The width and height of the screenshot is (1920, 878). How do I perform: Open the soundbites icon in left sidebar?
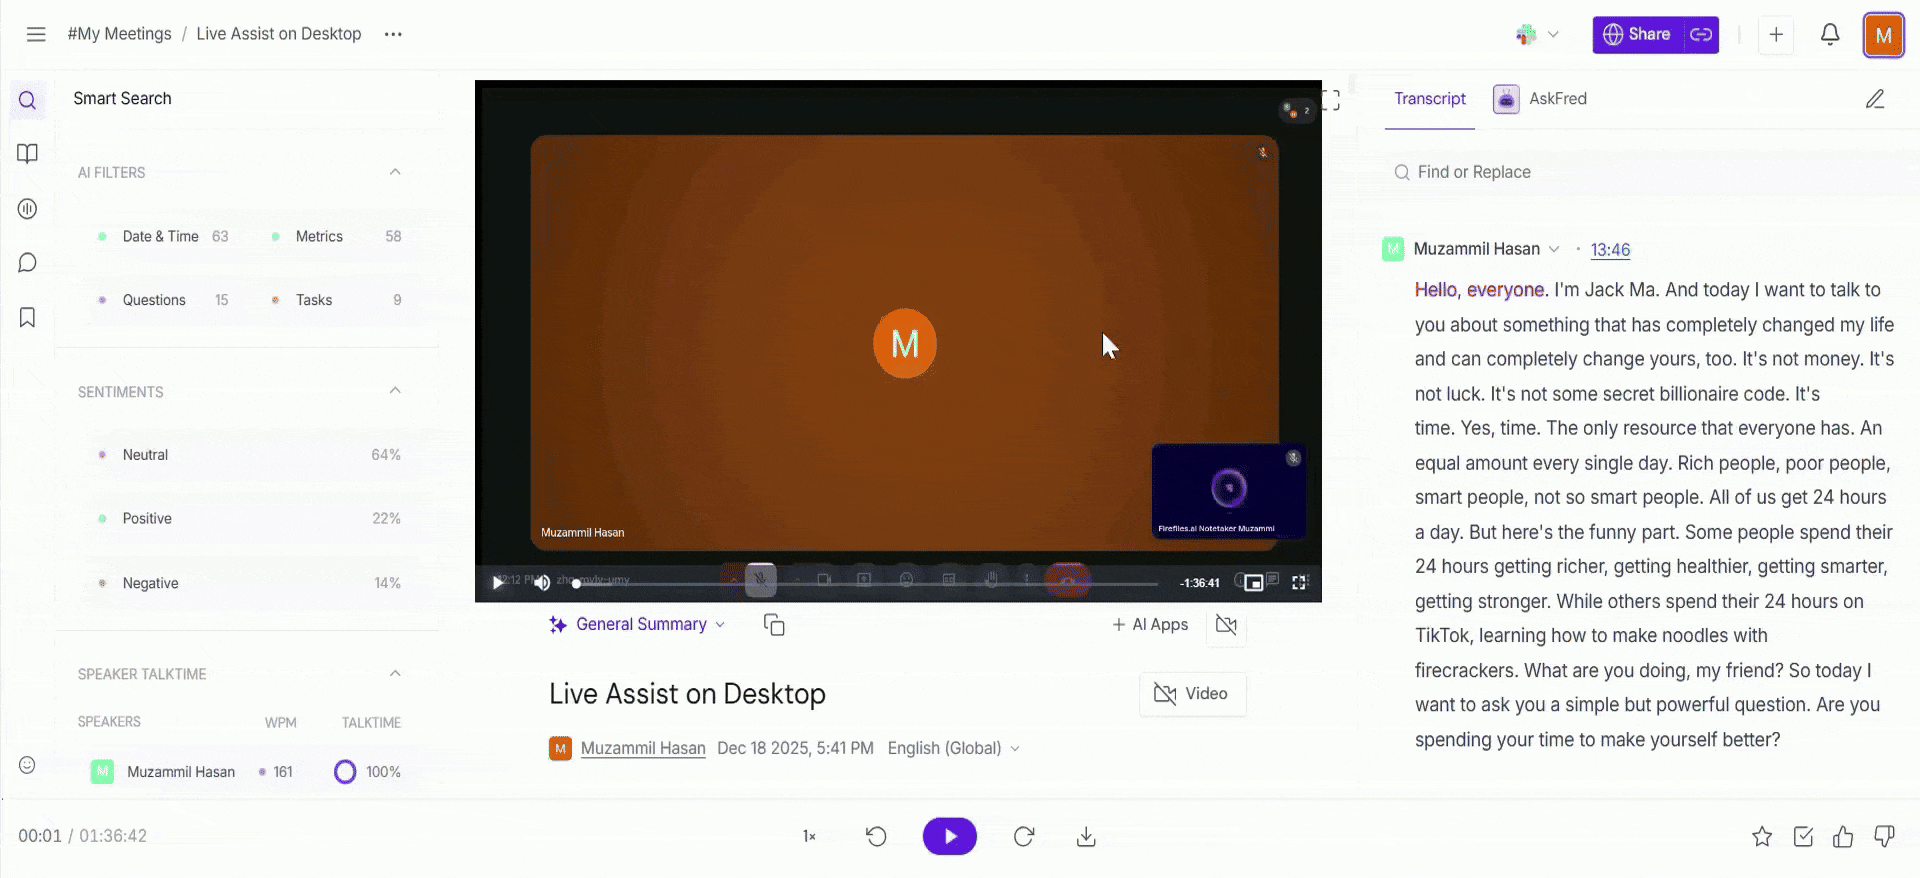(x=27, y=209)
